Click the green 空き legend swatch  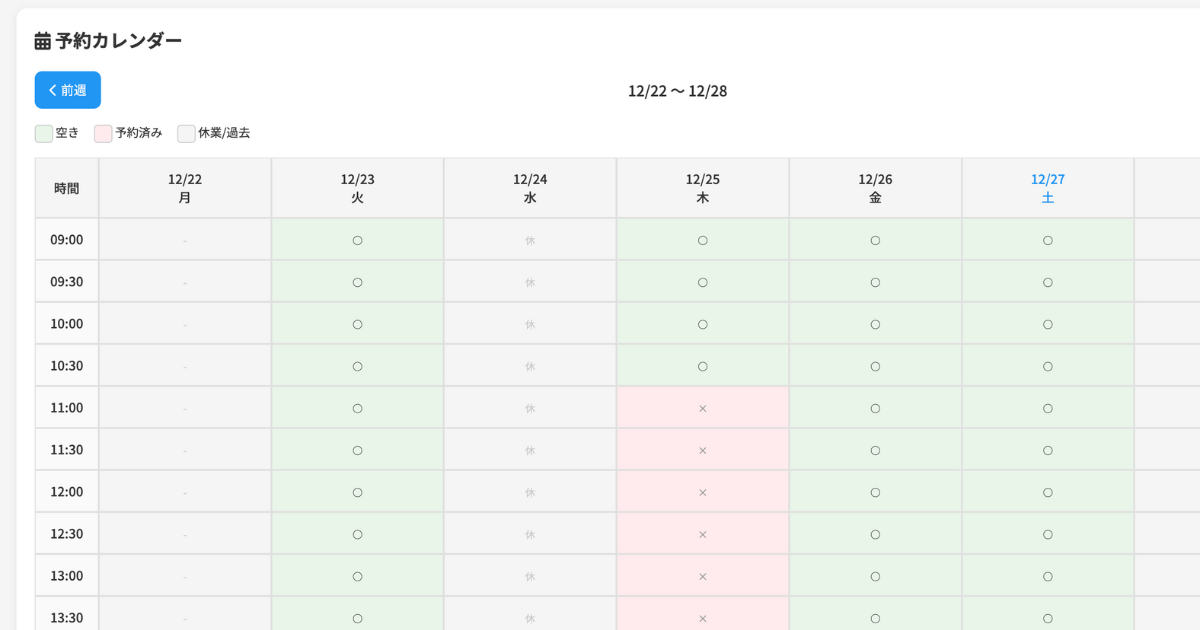pos(44,133)
